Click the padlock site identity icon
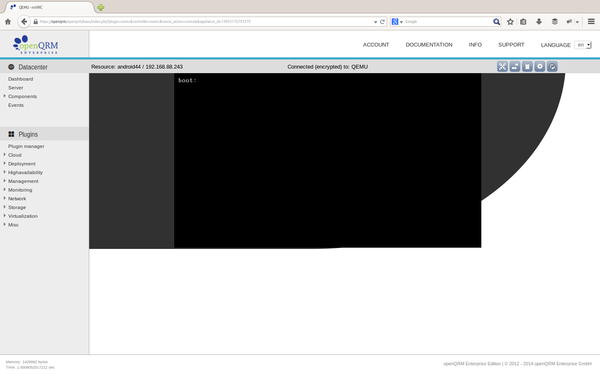The height and width of the screenshot is (374, 600). 36,22
